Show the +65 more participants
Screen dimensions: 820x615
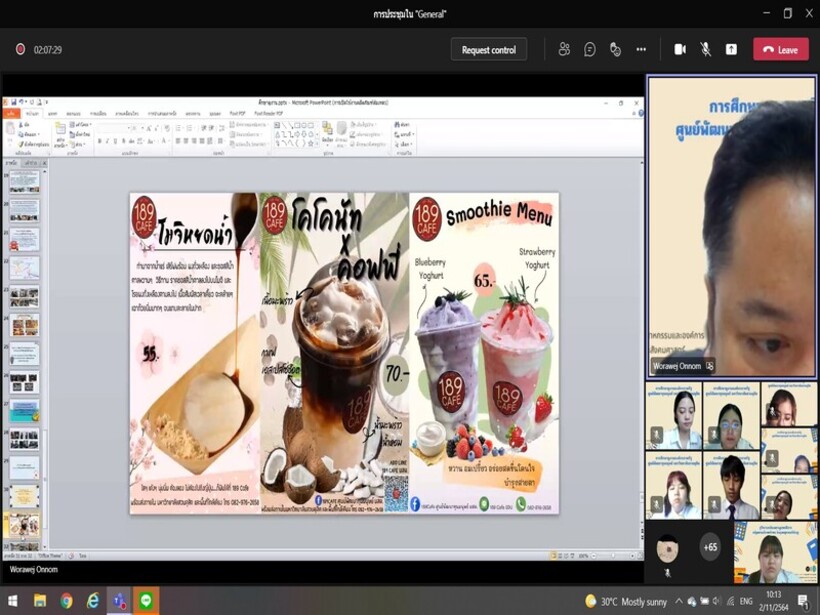click(x=710, y=547)
